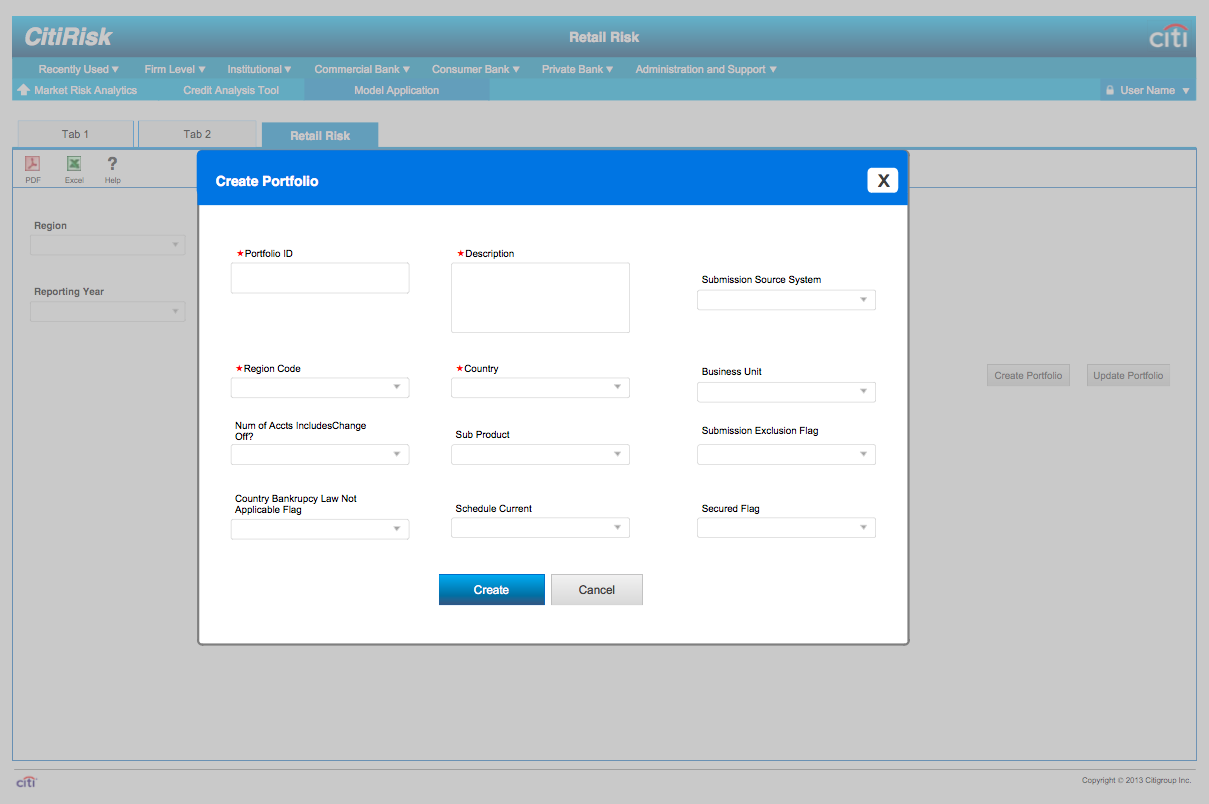Open Country Bankrupcy Law Not Applicable Flag dropdown
1209x804 pixels.
coord(320,529)
